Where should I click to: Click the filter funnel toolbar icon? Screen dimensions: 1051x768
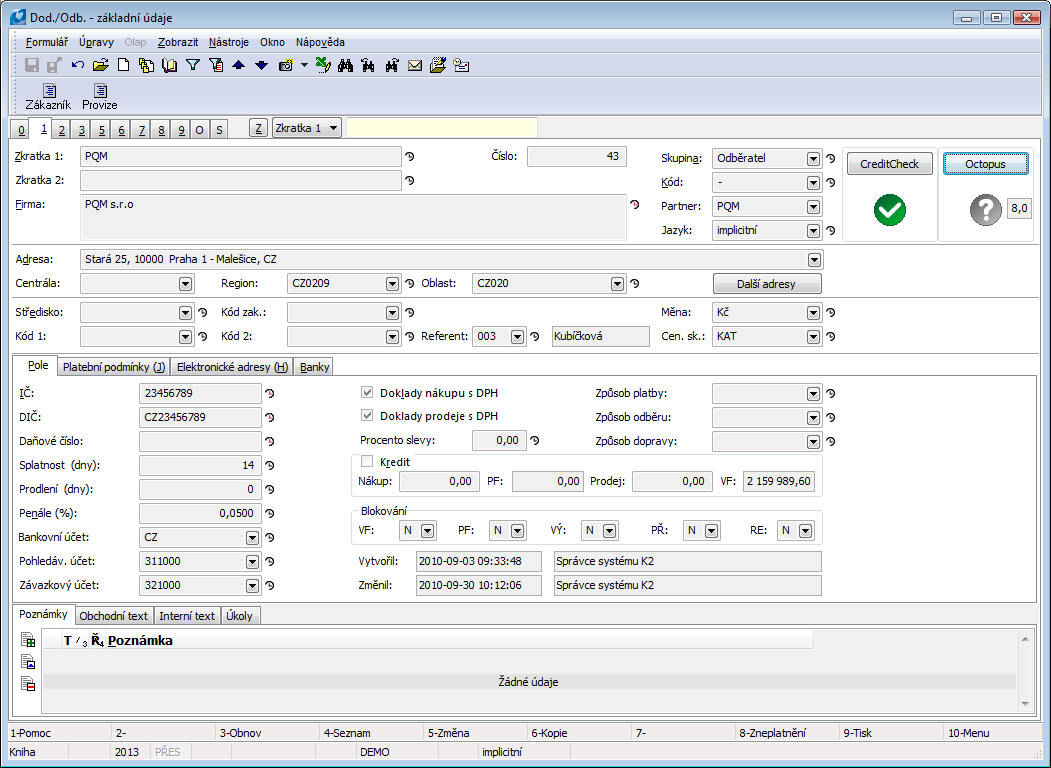[x=193, y=66]
